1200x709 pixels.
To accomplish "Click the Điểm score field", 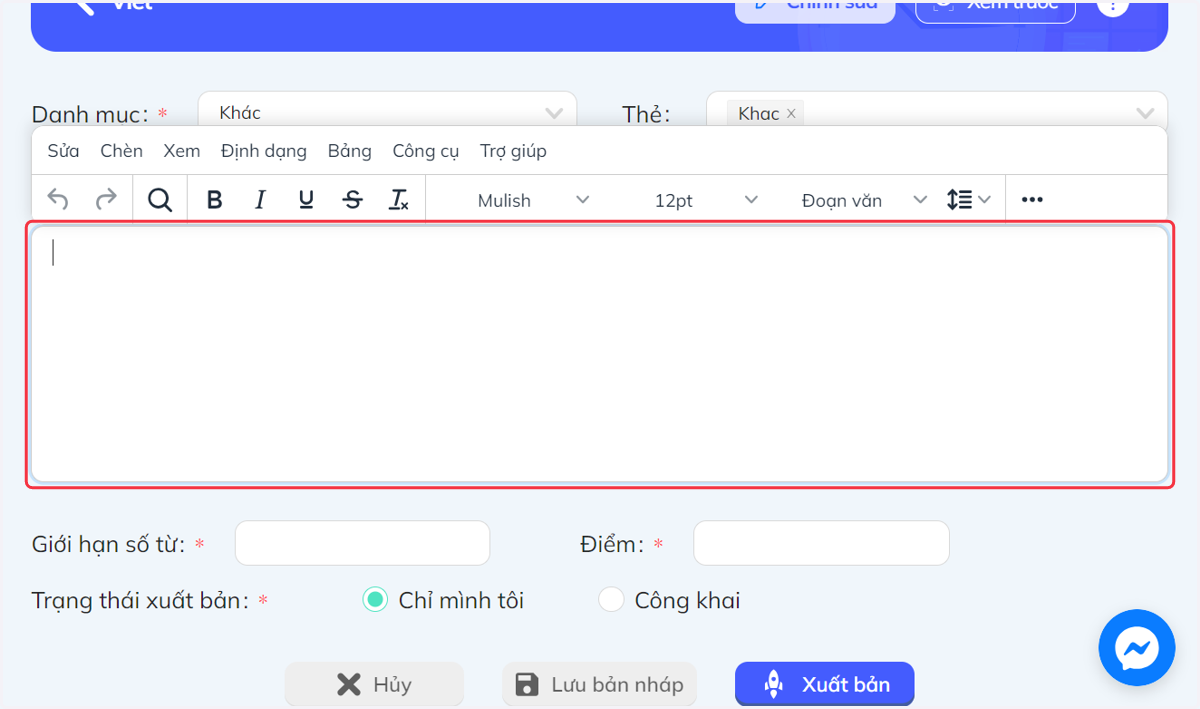I will point(821,543).
